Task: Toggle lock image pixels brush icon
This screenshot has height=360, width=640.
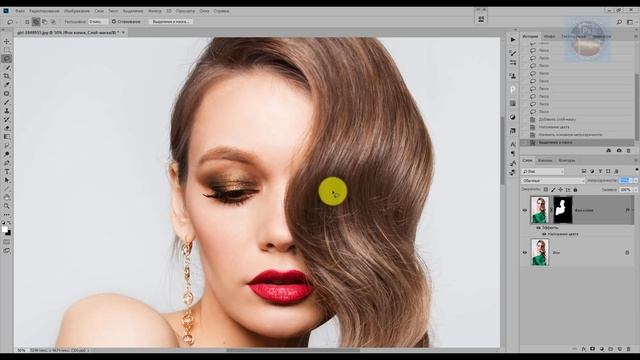Action: [553, 190]
